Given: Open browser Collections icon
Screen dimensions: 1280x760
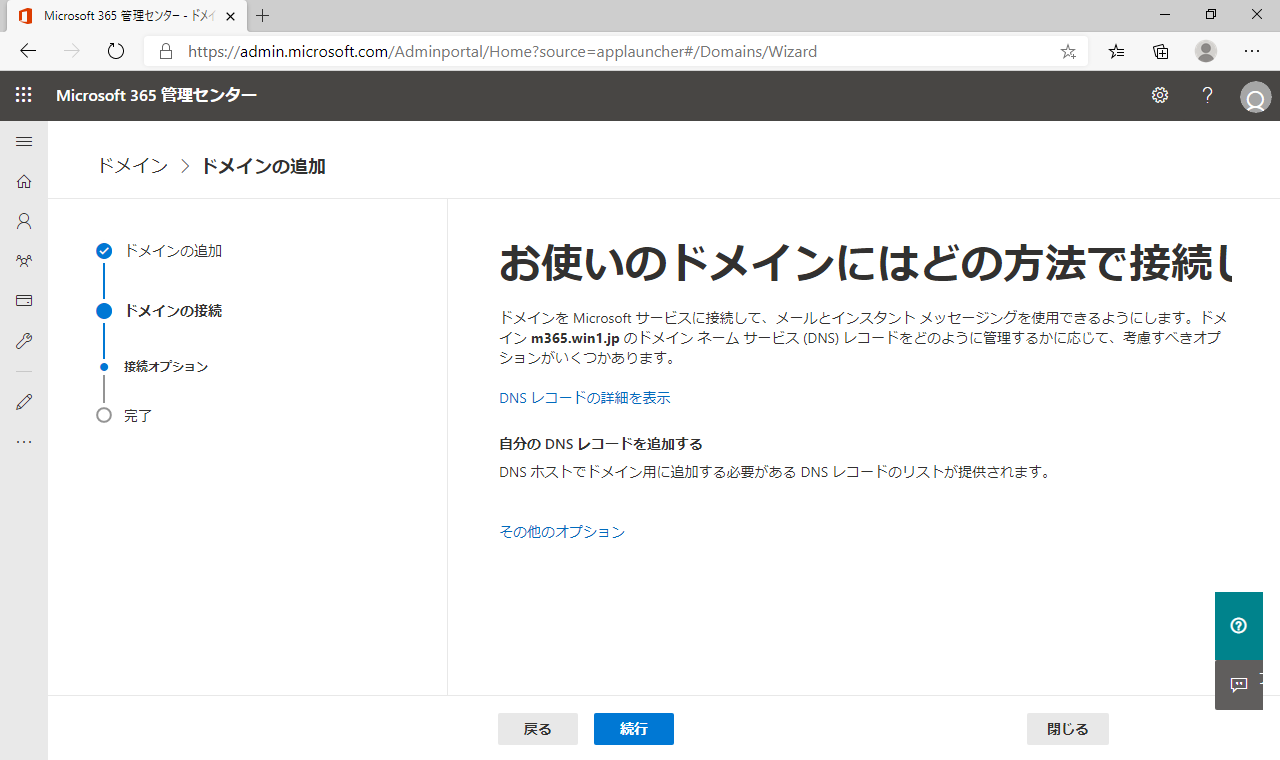Looking at the screenshot, I should [x=1161, y=51].
